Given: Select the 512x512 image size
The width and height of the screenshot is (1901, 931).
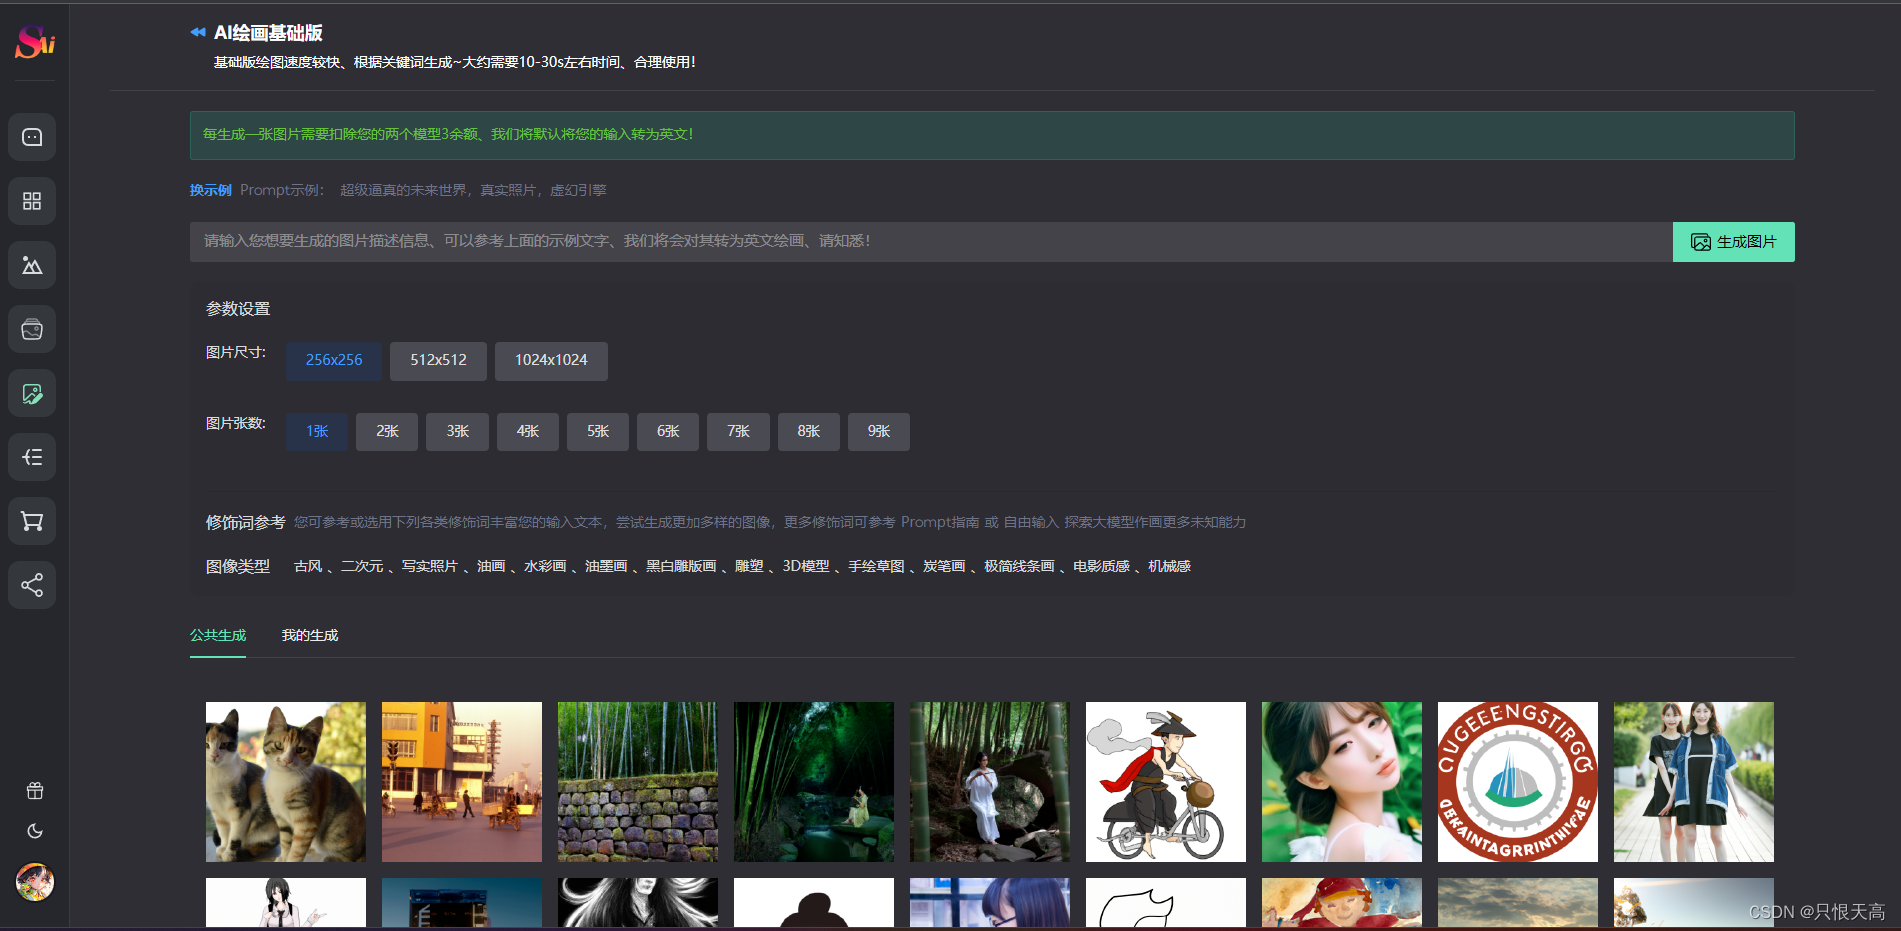Looking at the screenshot, I should click(438, 361).
